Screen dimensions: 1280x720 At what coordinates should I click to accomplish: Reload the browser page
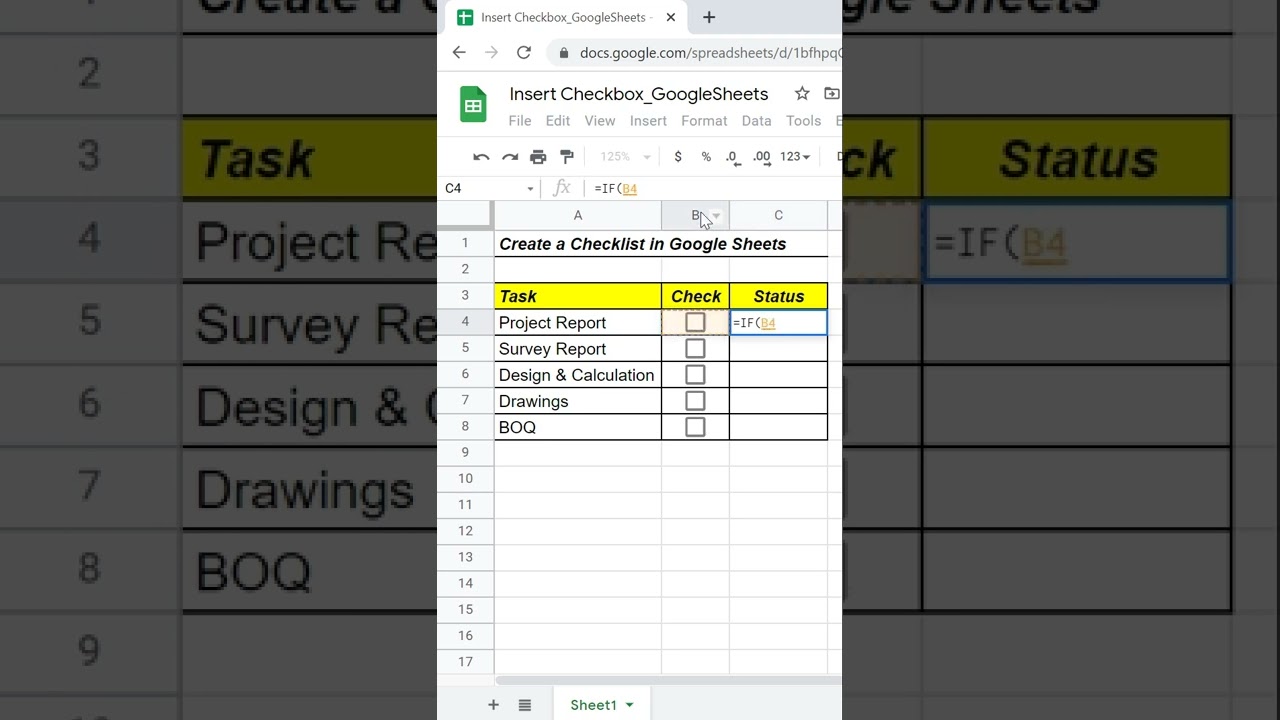pyautogui.click(x=523, y=52)
